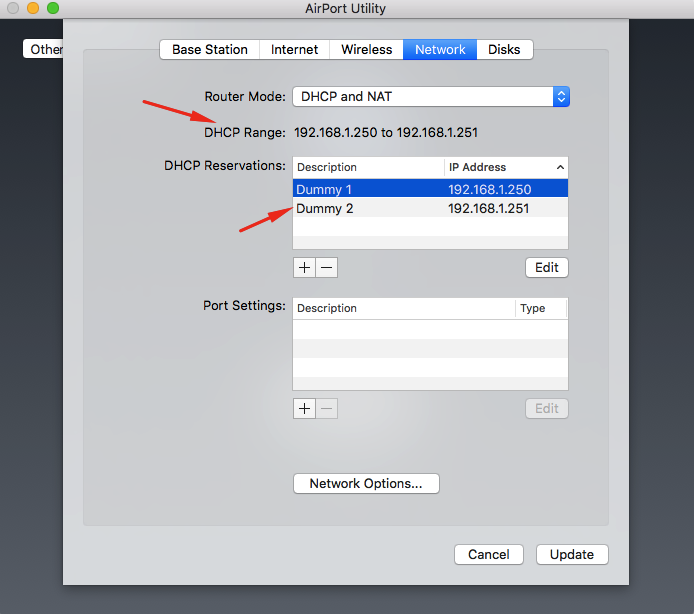Click the Type header in Port Settings

(541, 308)
